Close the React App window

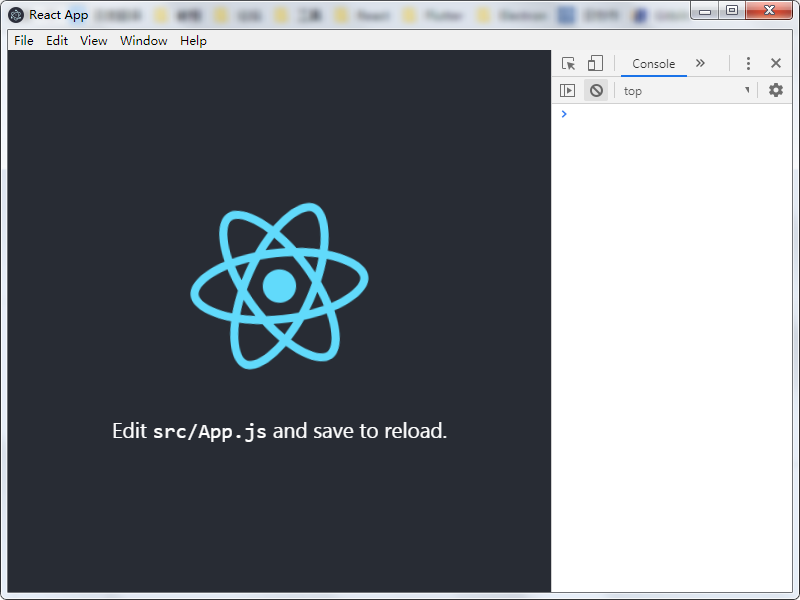pyautogui.click(x=769, y=10)
